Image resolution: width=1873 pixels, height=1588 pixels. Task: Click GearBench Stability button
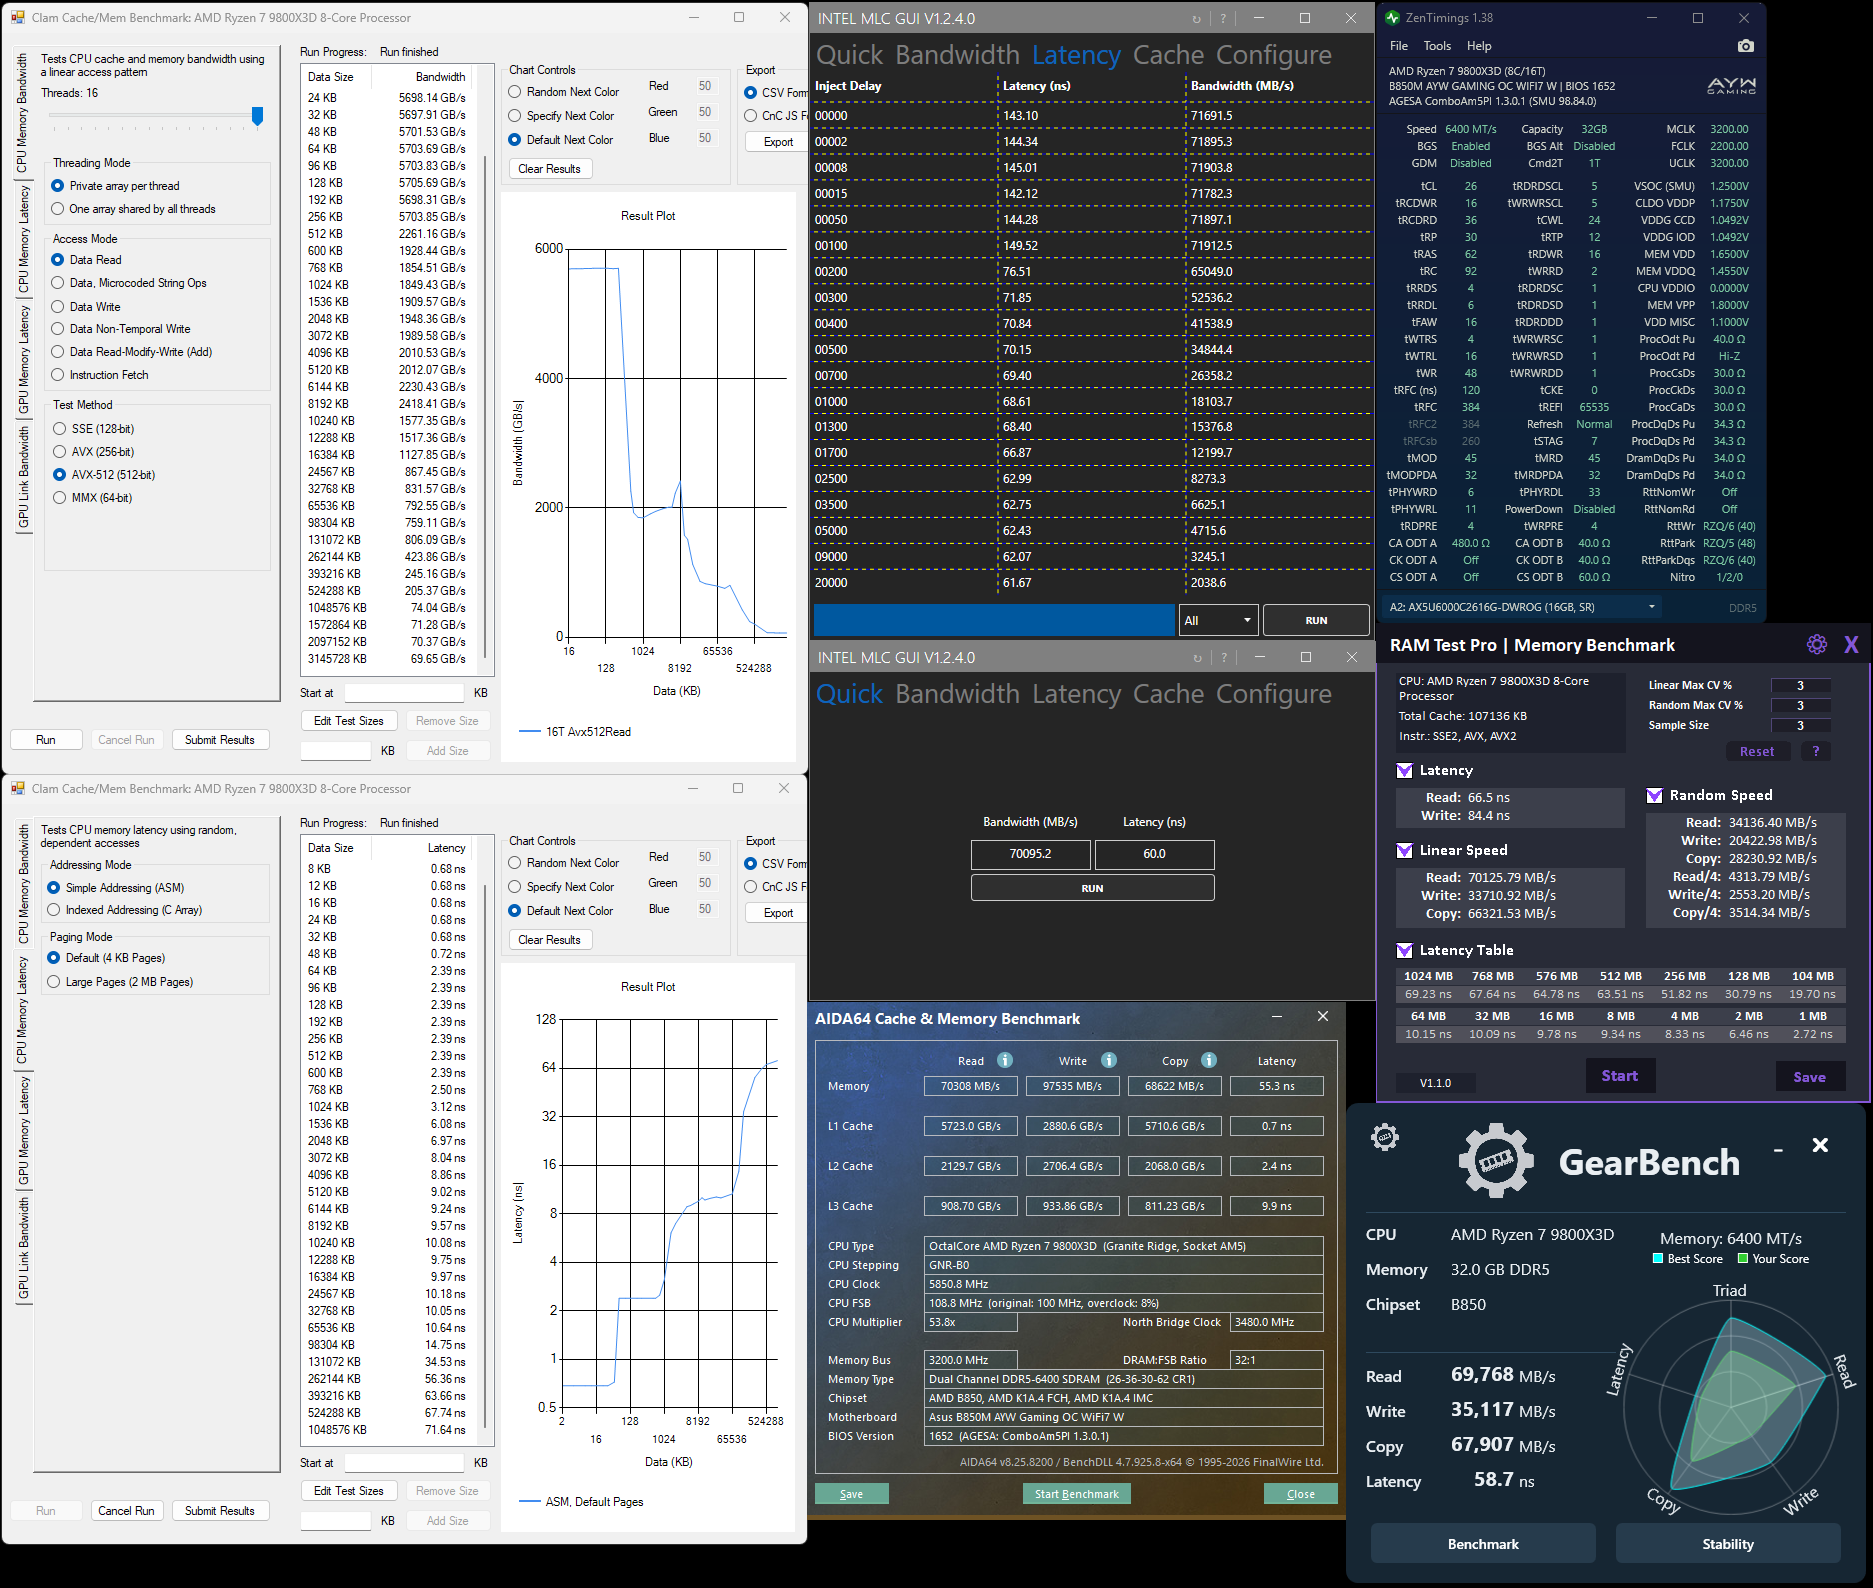pyautogui.click(x=1728, y=1544)
